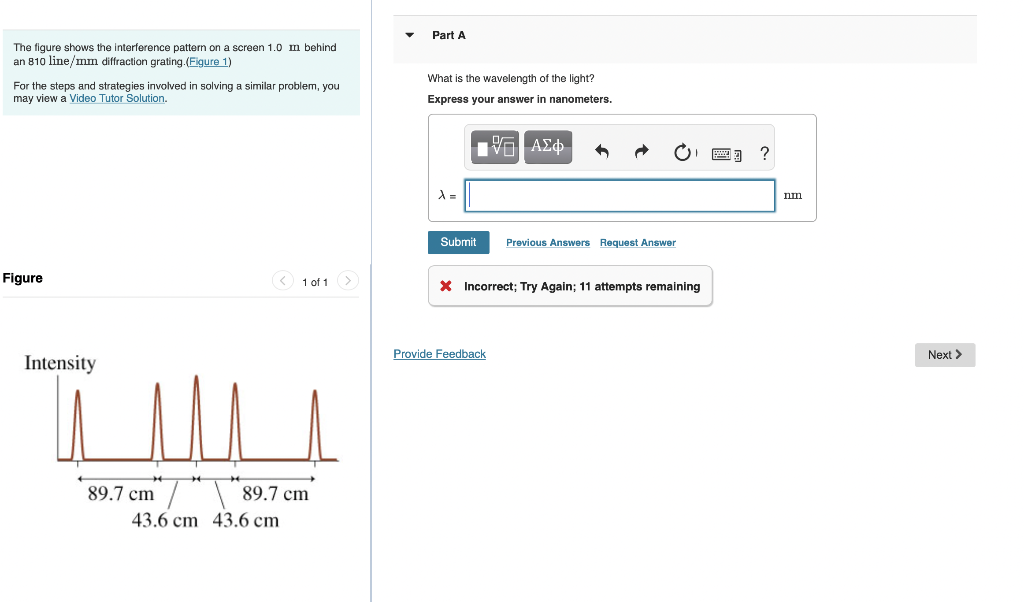Expand the Part A disclosure triangle
Screen dimensions: 1024x602
409,35
